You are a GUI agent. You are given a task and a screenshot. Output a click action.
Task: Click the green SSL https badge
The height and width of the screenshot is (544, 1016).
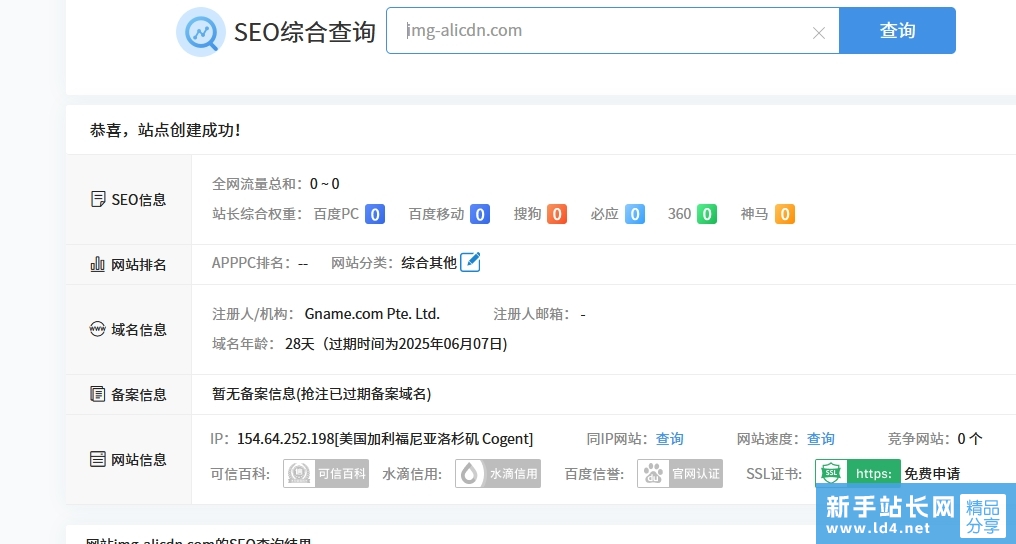pyautogui.click(x=858, y=473)
